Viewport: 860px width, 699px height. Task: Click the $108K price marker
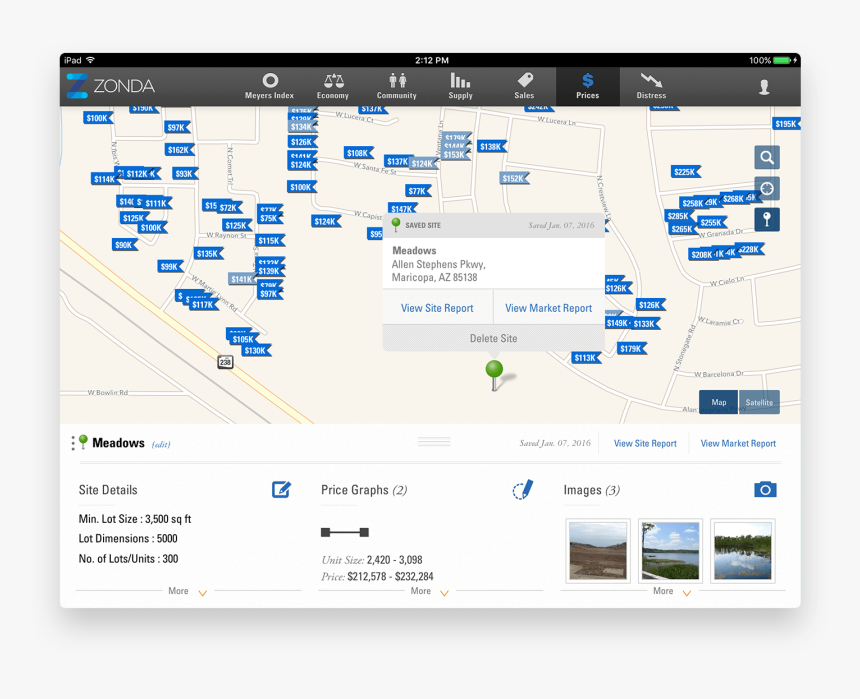pos(359,153)
